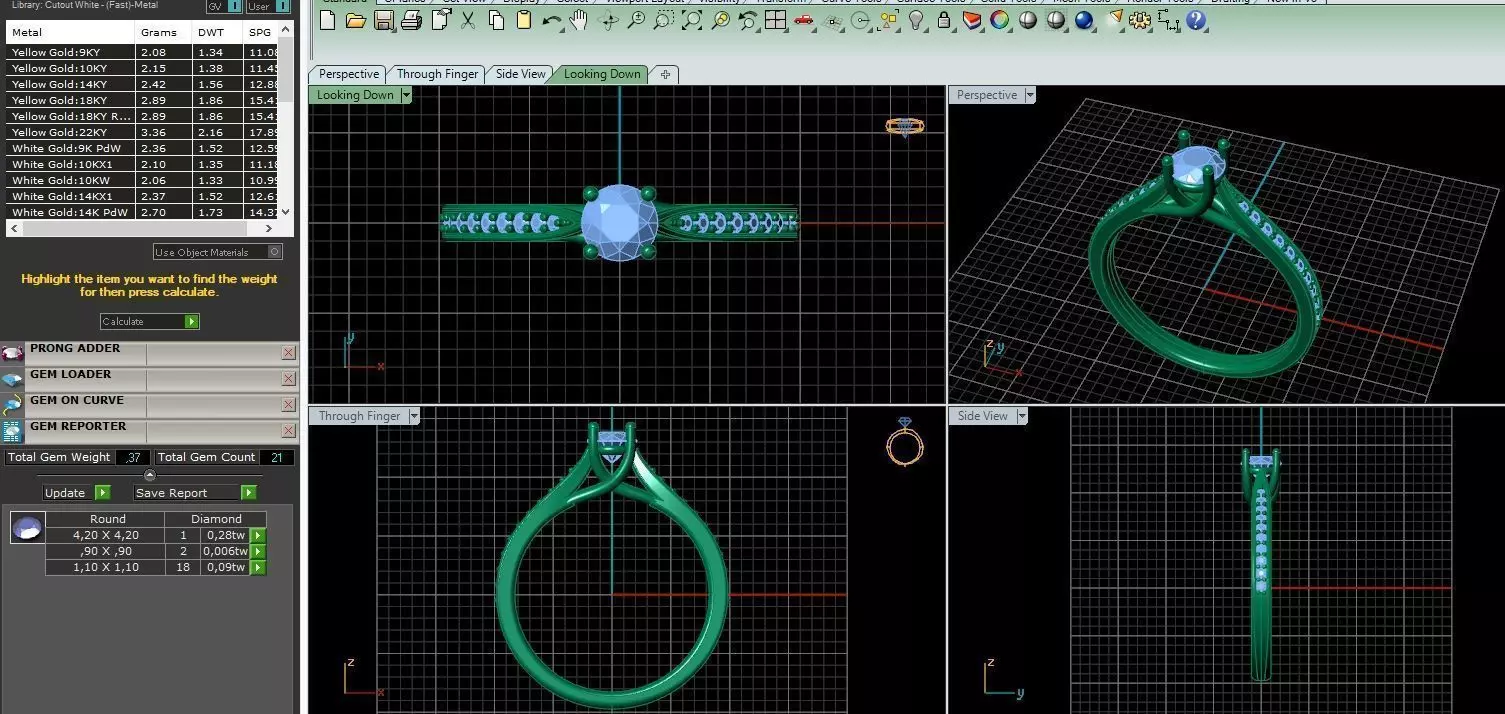
Task: Click the blue render sphere icon
Action: pyautogui.click(x=1084, y=20)
